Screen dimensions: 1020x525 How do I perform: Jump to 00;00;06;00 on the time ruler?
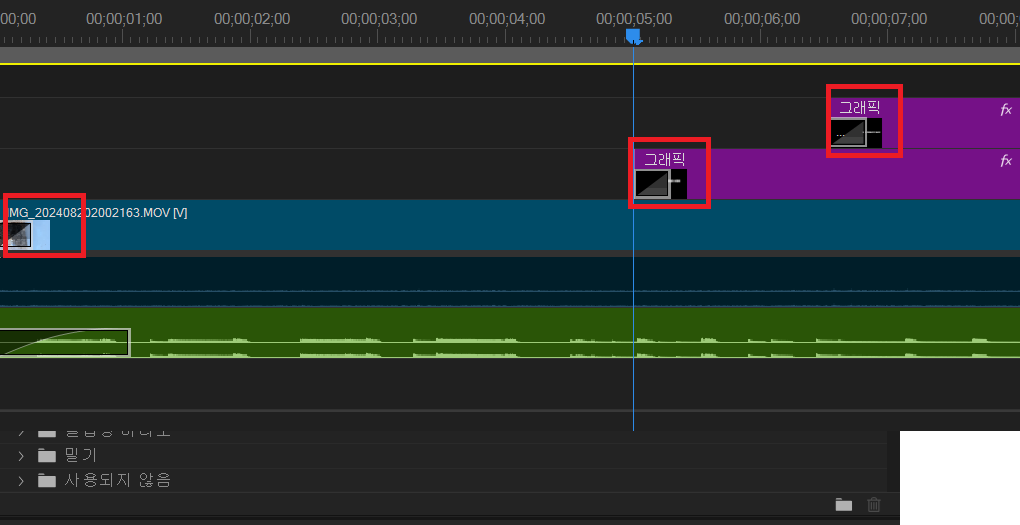(762, 19)
